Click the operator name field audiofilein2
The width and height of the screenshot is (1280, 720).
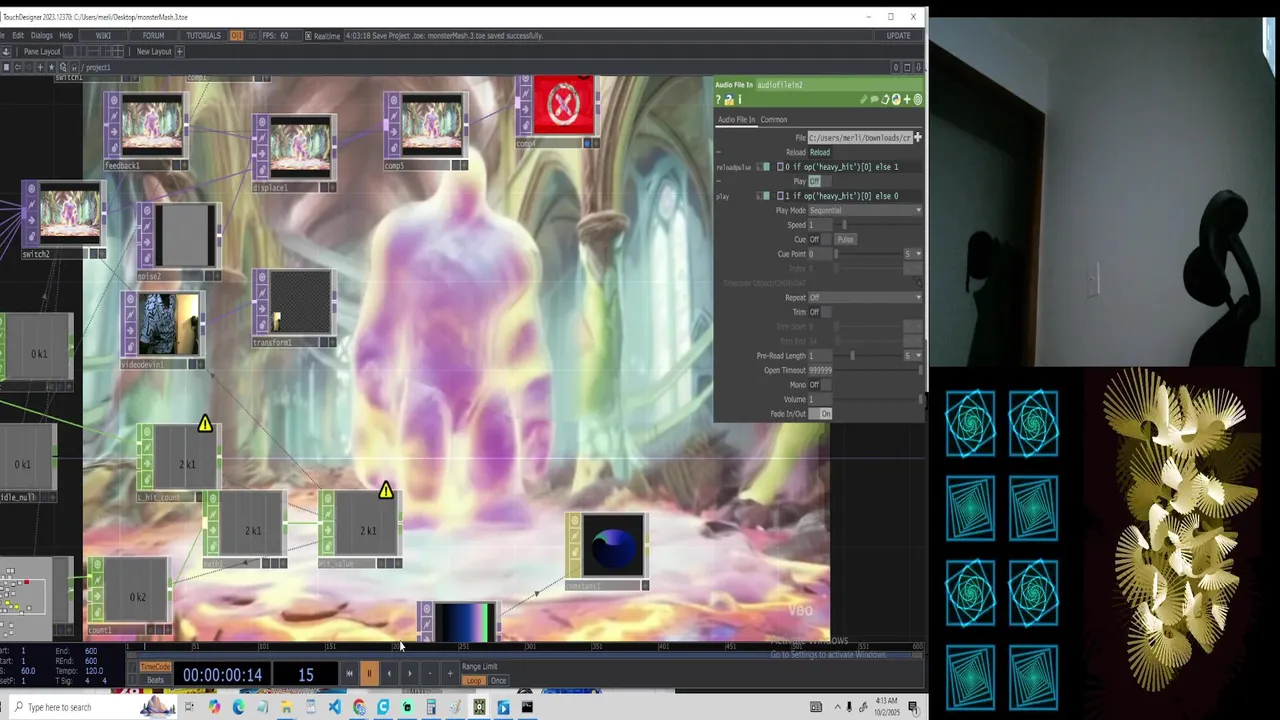coord(836,85)
